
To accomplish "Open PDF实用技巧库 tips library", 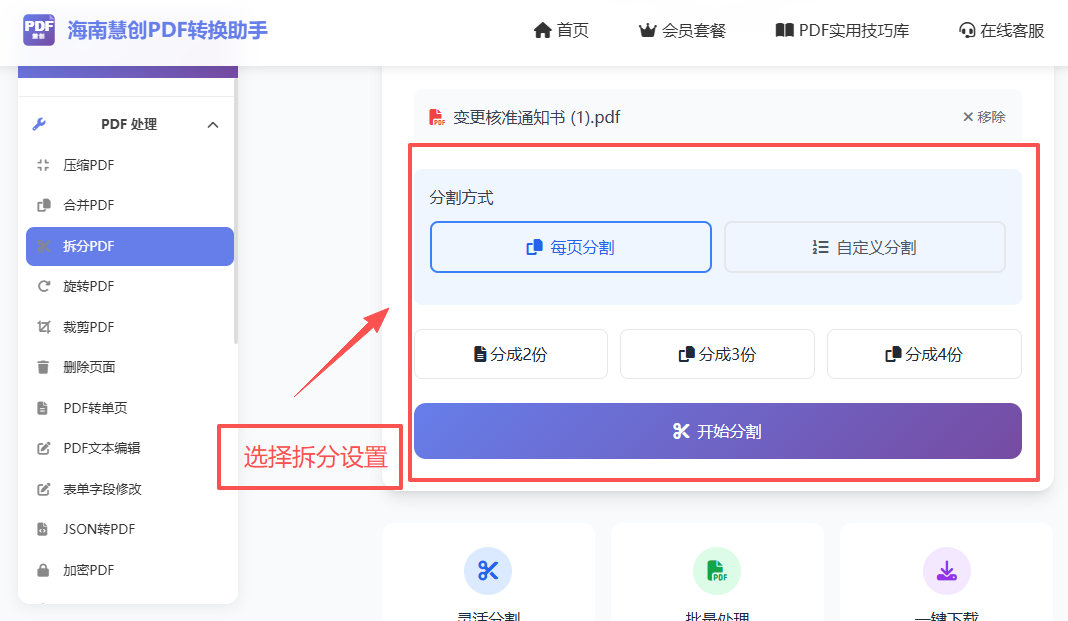I will click(x=842, y=30).
